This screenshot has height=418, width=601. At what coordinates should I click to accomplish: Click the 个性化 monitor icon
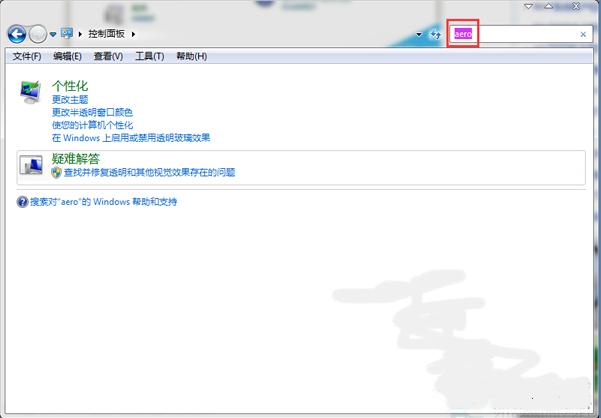pyautogui.click(x=31, y=92)
